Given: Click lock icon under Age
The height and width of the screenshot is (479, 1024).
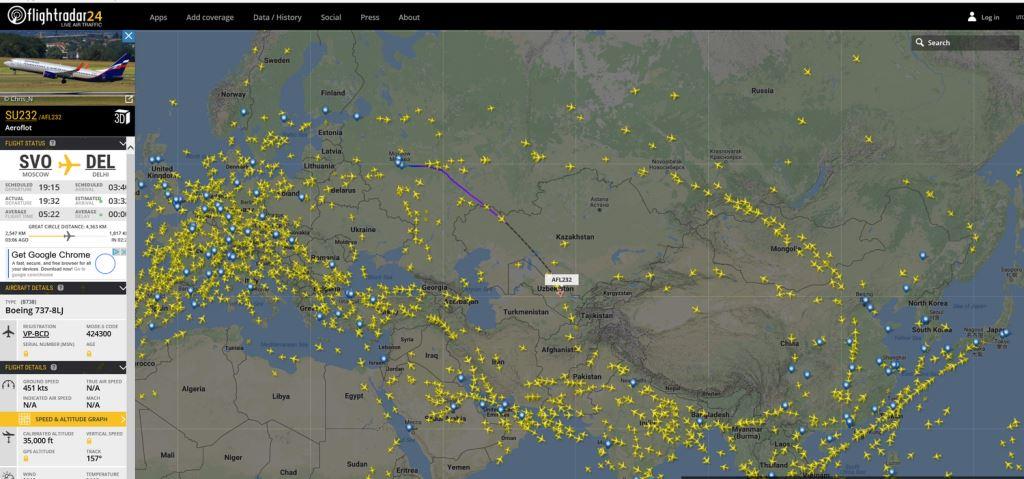Looking at the screenshot, I should (x=89, y=353).
